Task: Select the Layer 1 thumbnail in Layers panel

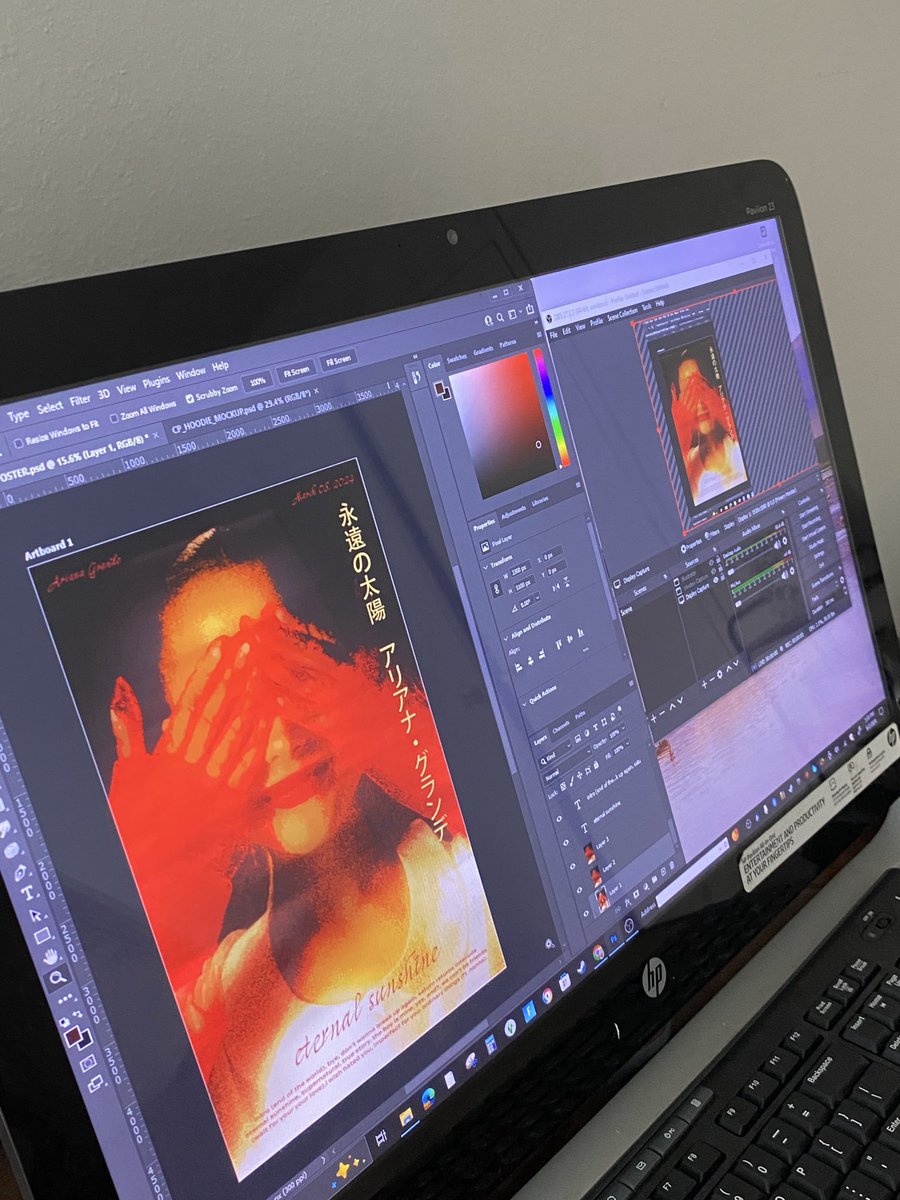Action: pyautogui.click(x=603, y=898)
